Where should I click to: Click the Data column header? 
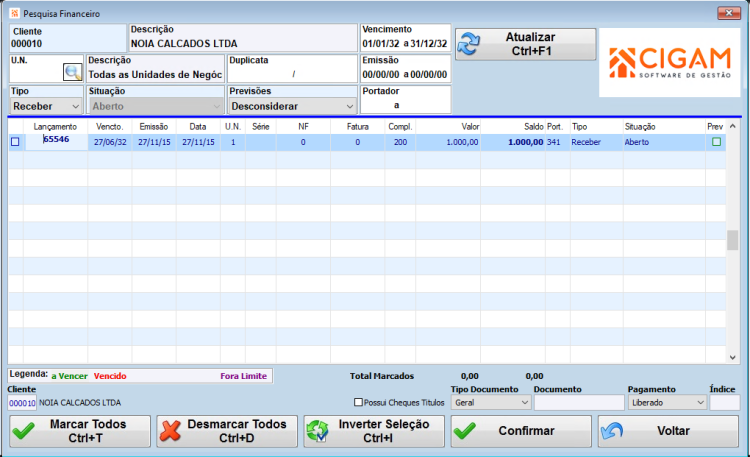point(198,127)
